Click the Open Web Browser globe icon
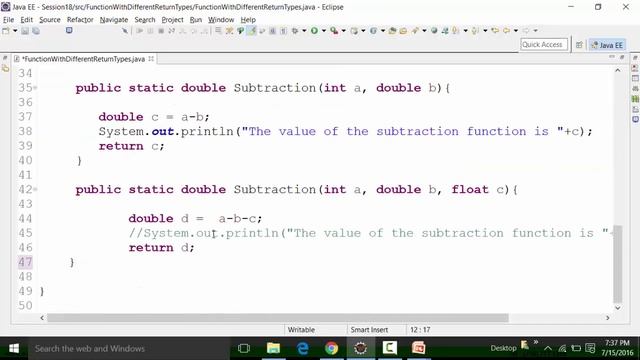Screen dimensions: 640x360 [434, 31]
